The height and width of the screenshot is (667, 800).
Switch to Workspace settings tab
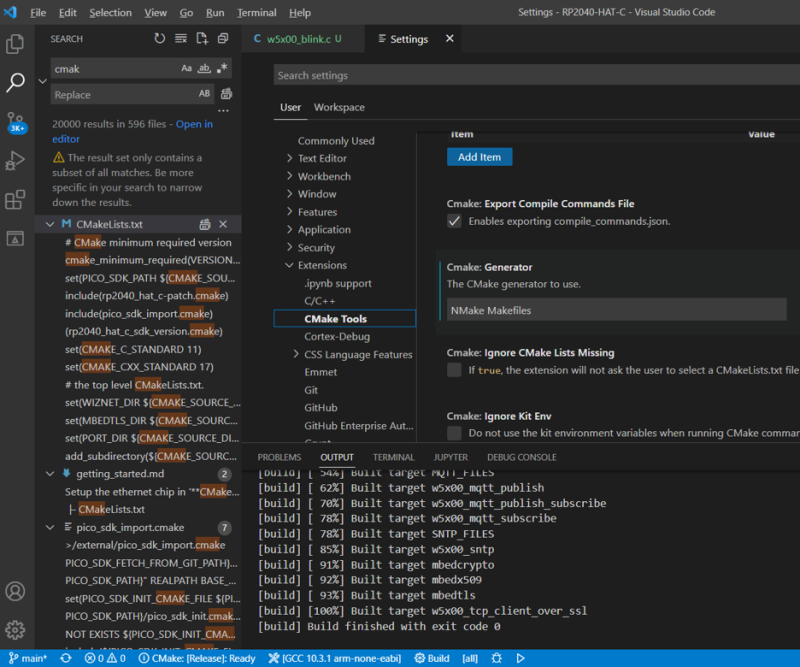tap(339, 107)
